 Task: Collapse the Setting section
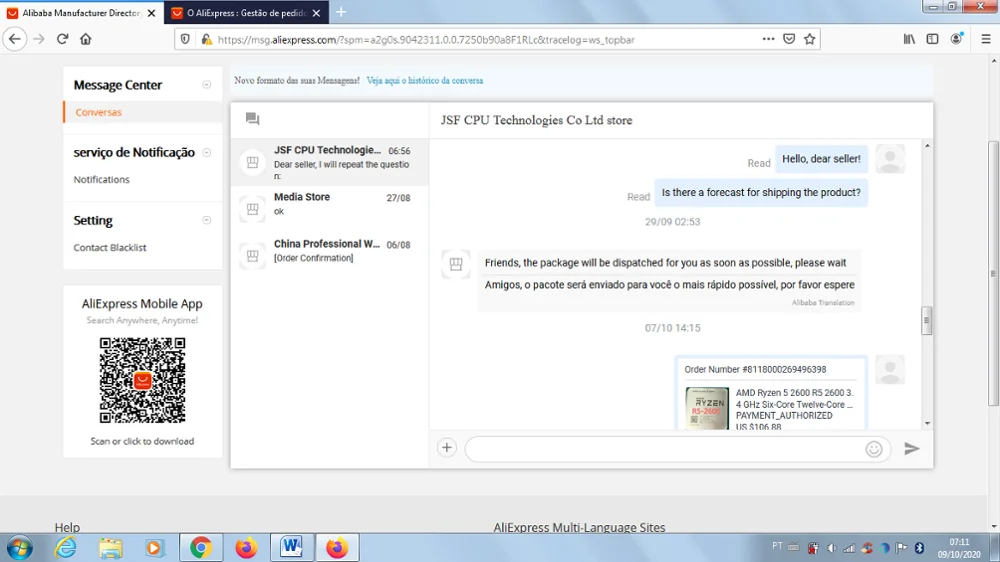tap(207, 220)
